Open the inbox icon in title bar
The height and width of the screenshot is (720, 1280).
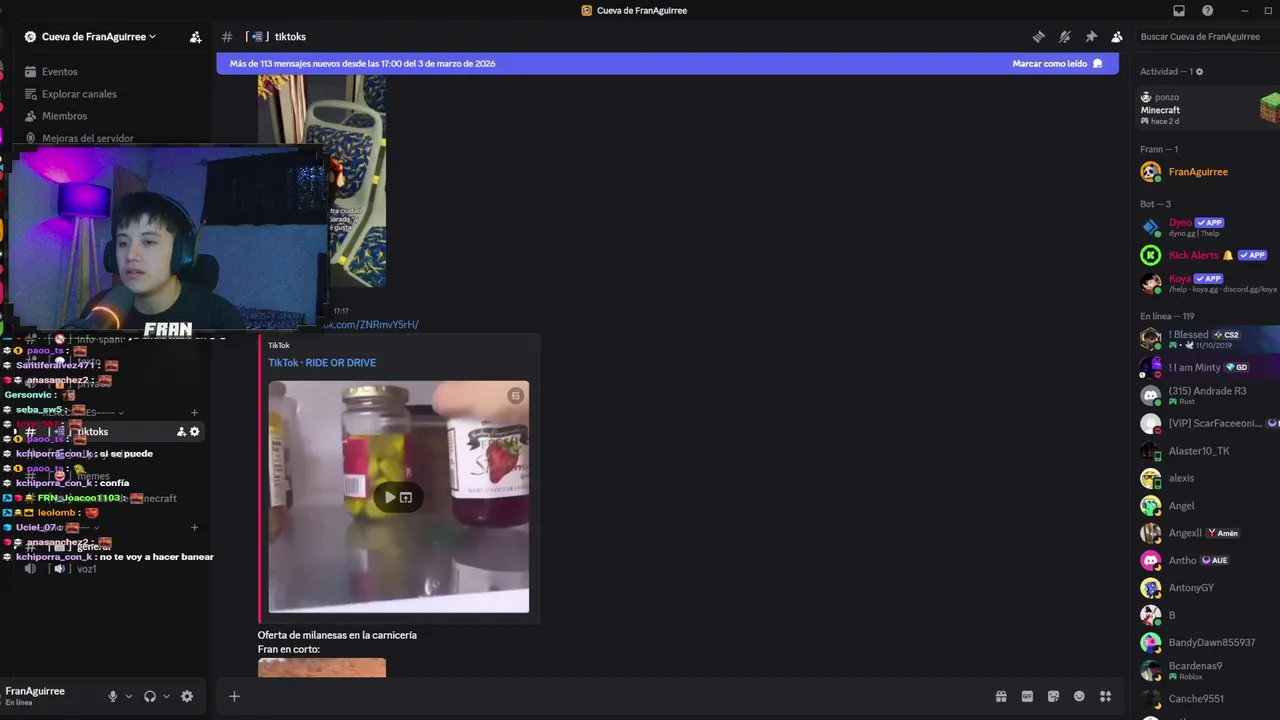(1179, 10)
